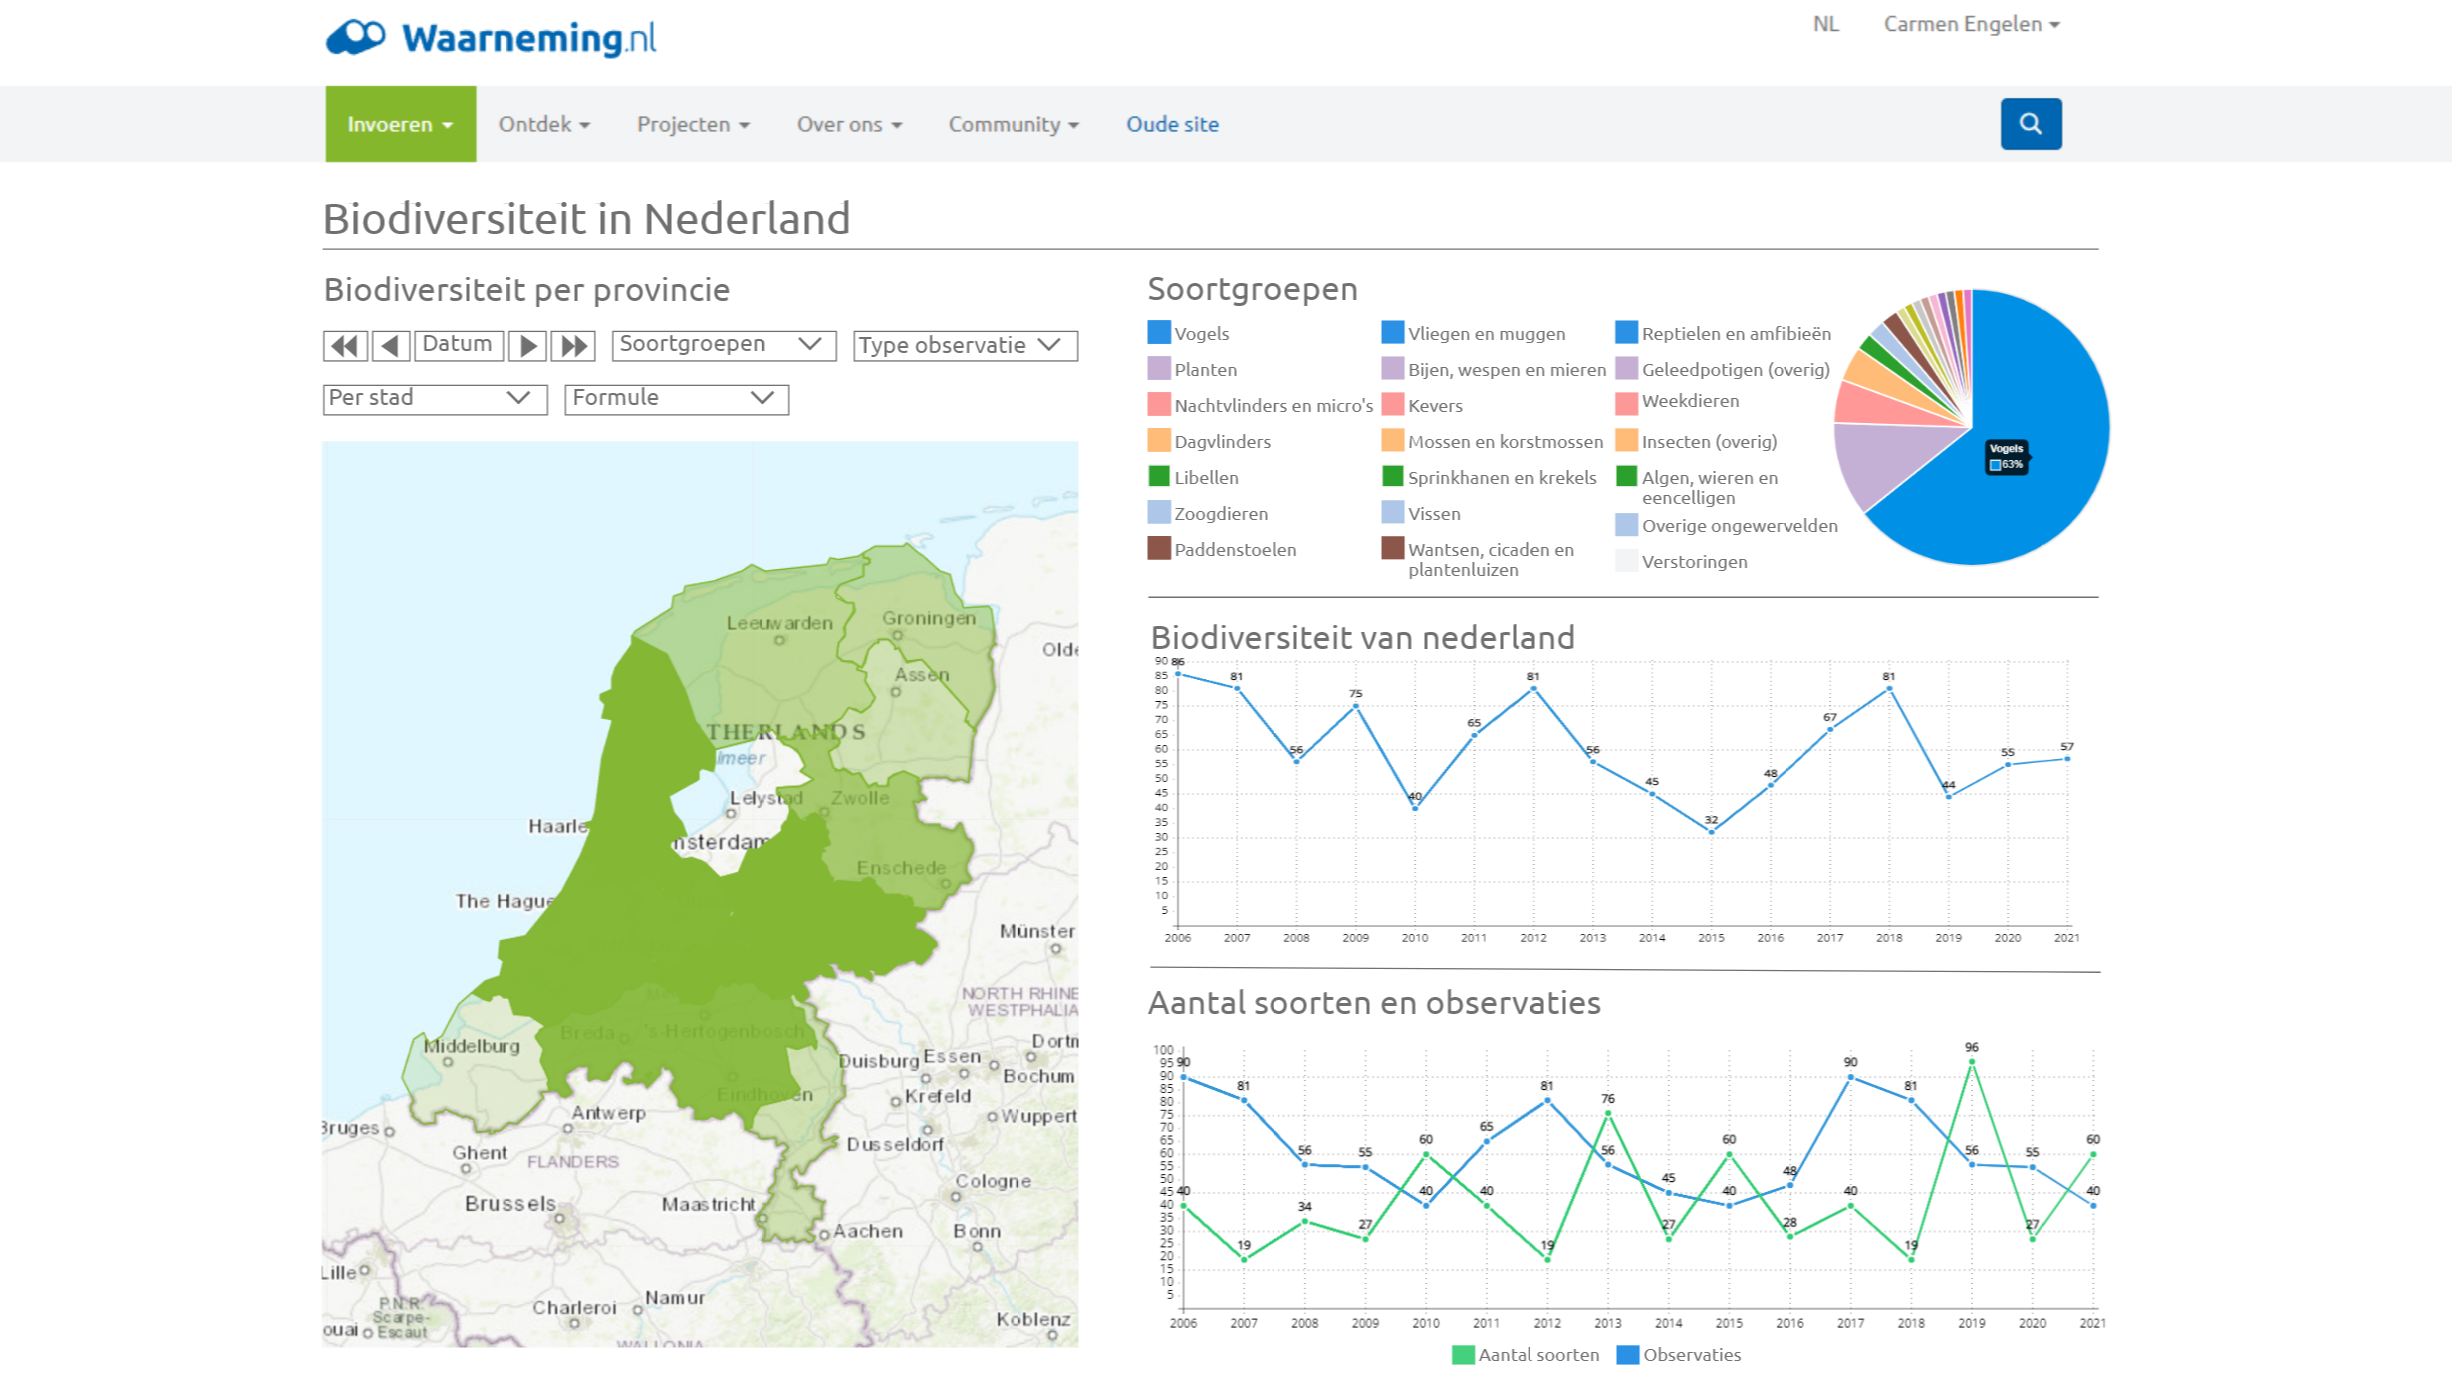Toggle Vissen legend swatch
This screenshot has height=1375, width=2452.
[x=1392, y=512]
